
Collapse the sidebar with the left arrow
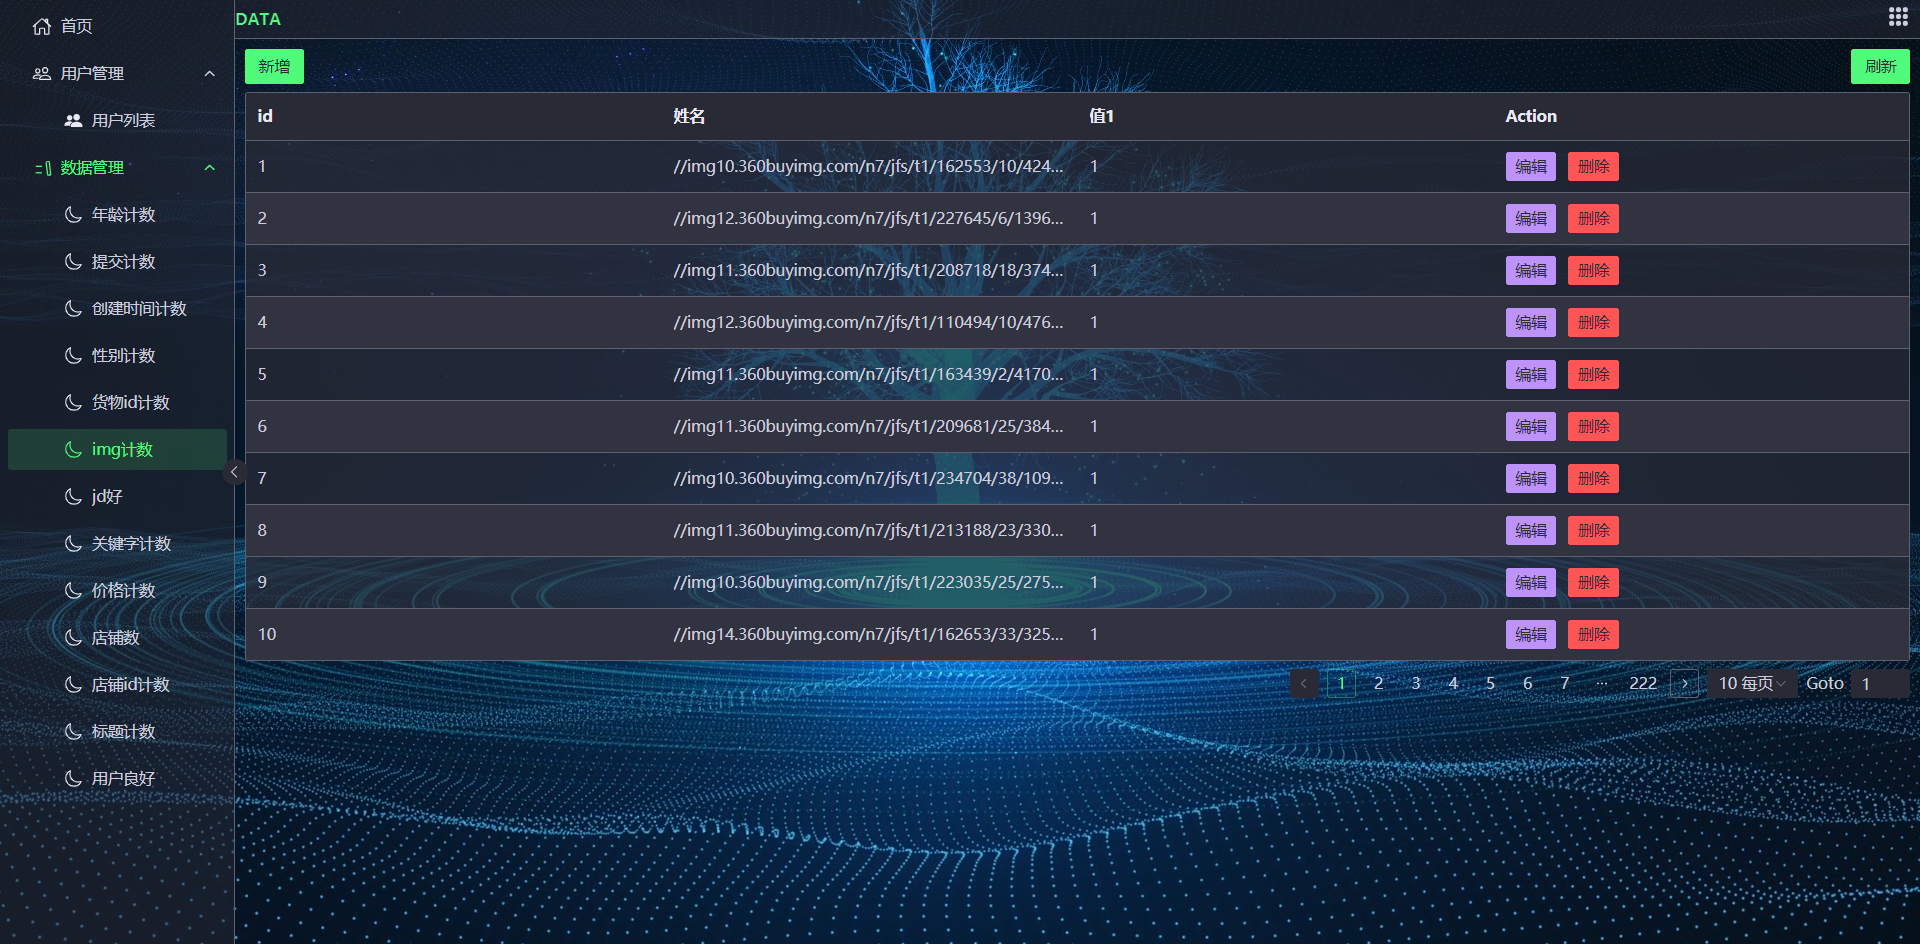click(x=235, y=471)
